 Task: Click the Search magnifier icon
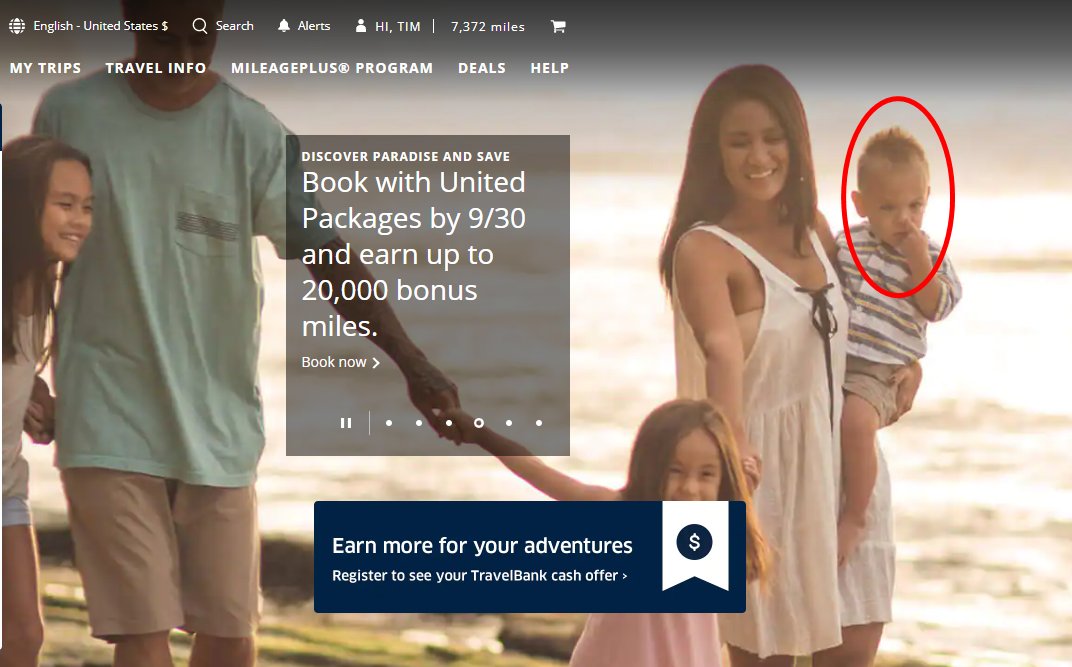click(200, 26)
